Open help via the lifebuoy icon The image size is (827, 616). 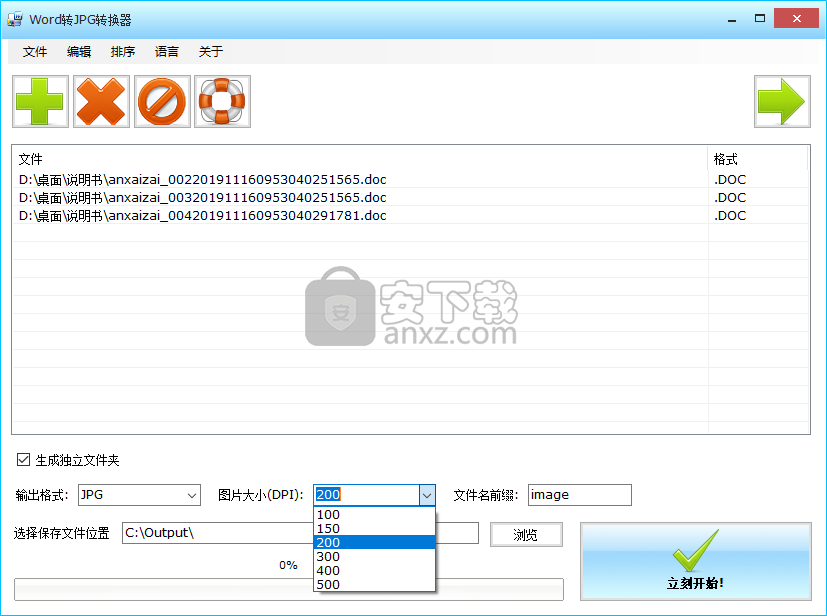coord(222,101)
